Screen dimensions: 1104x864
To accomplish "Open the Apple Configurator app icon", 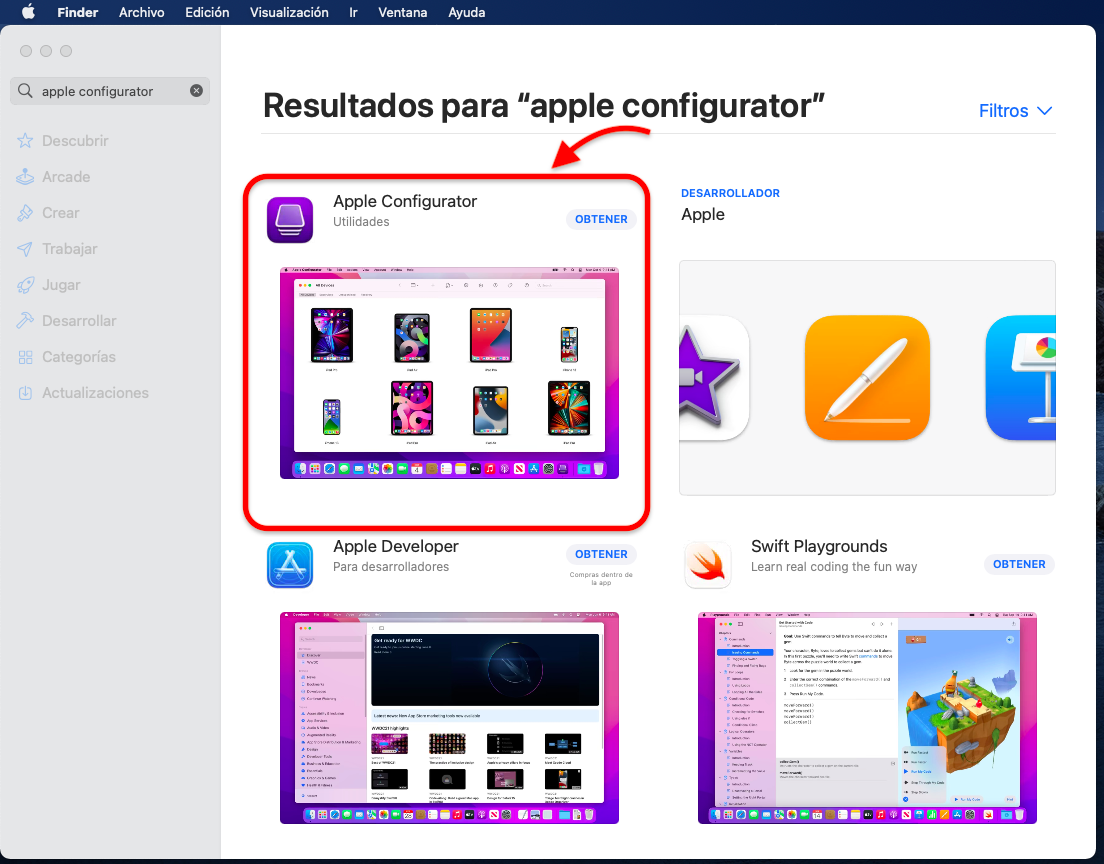I will click(290, 220).
